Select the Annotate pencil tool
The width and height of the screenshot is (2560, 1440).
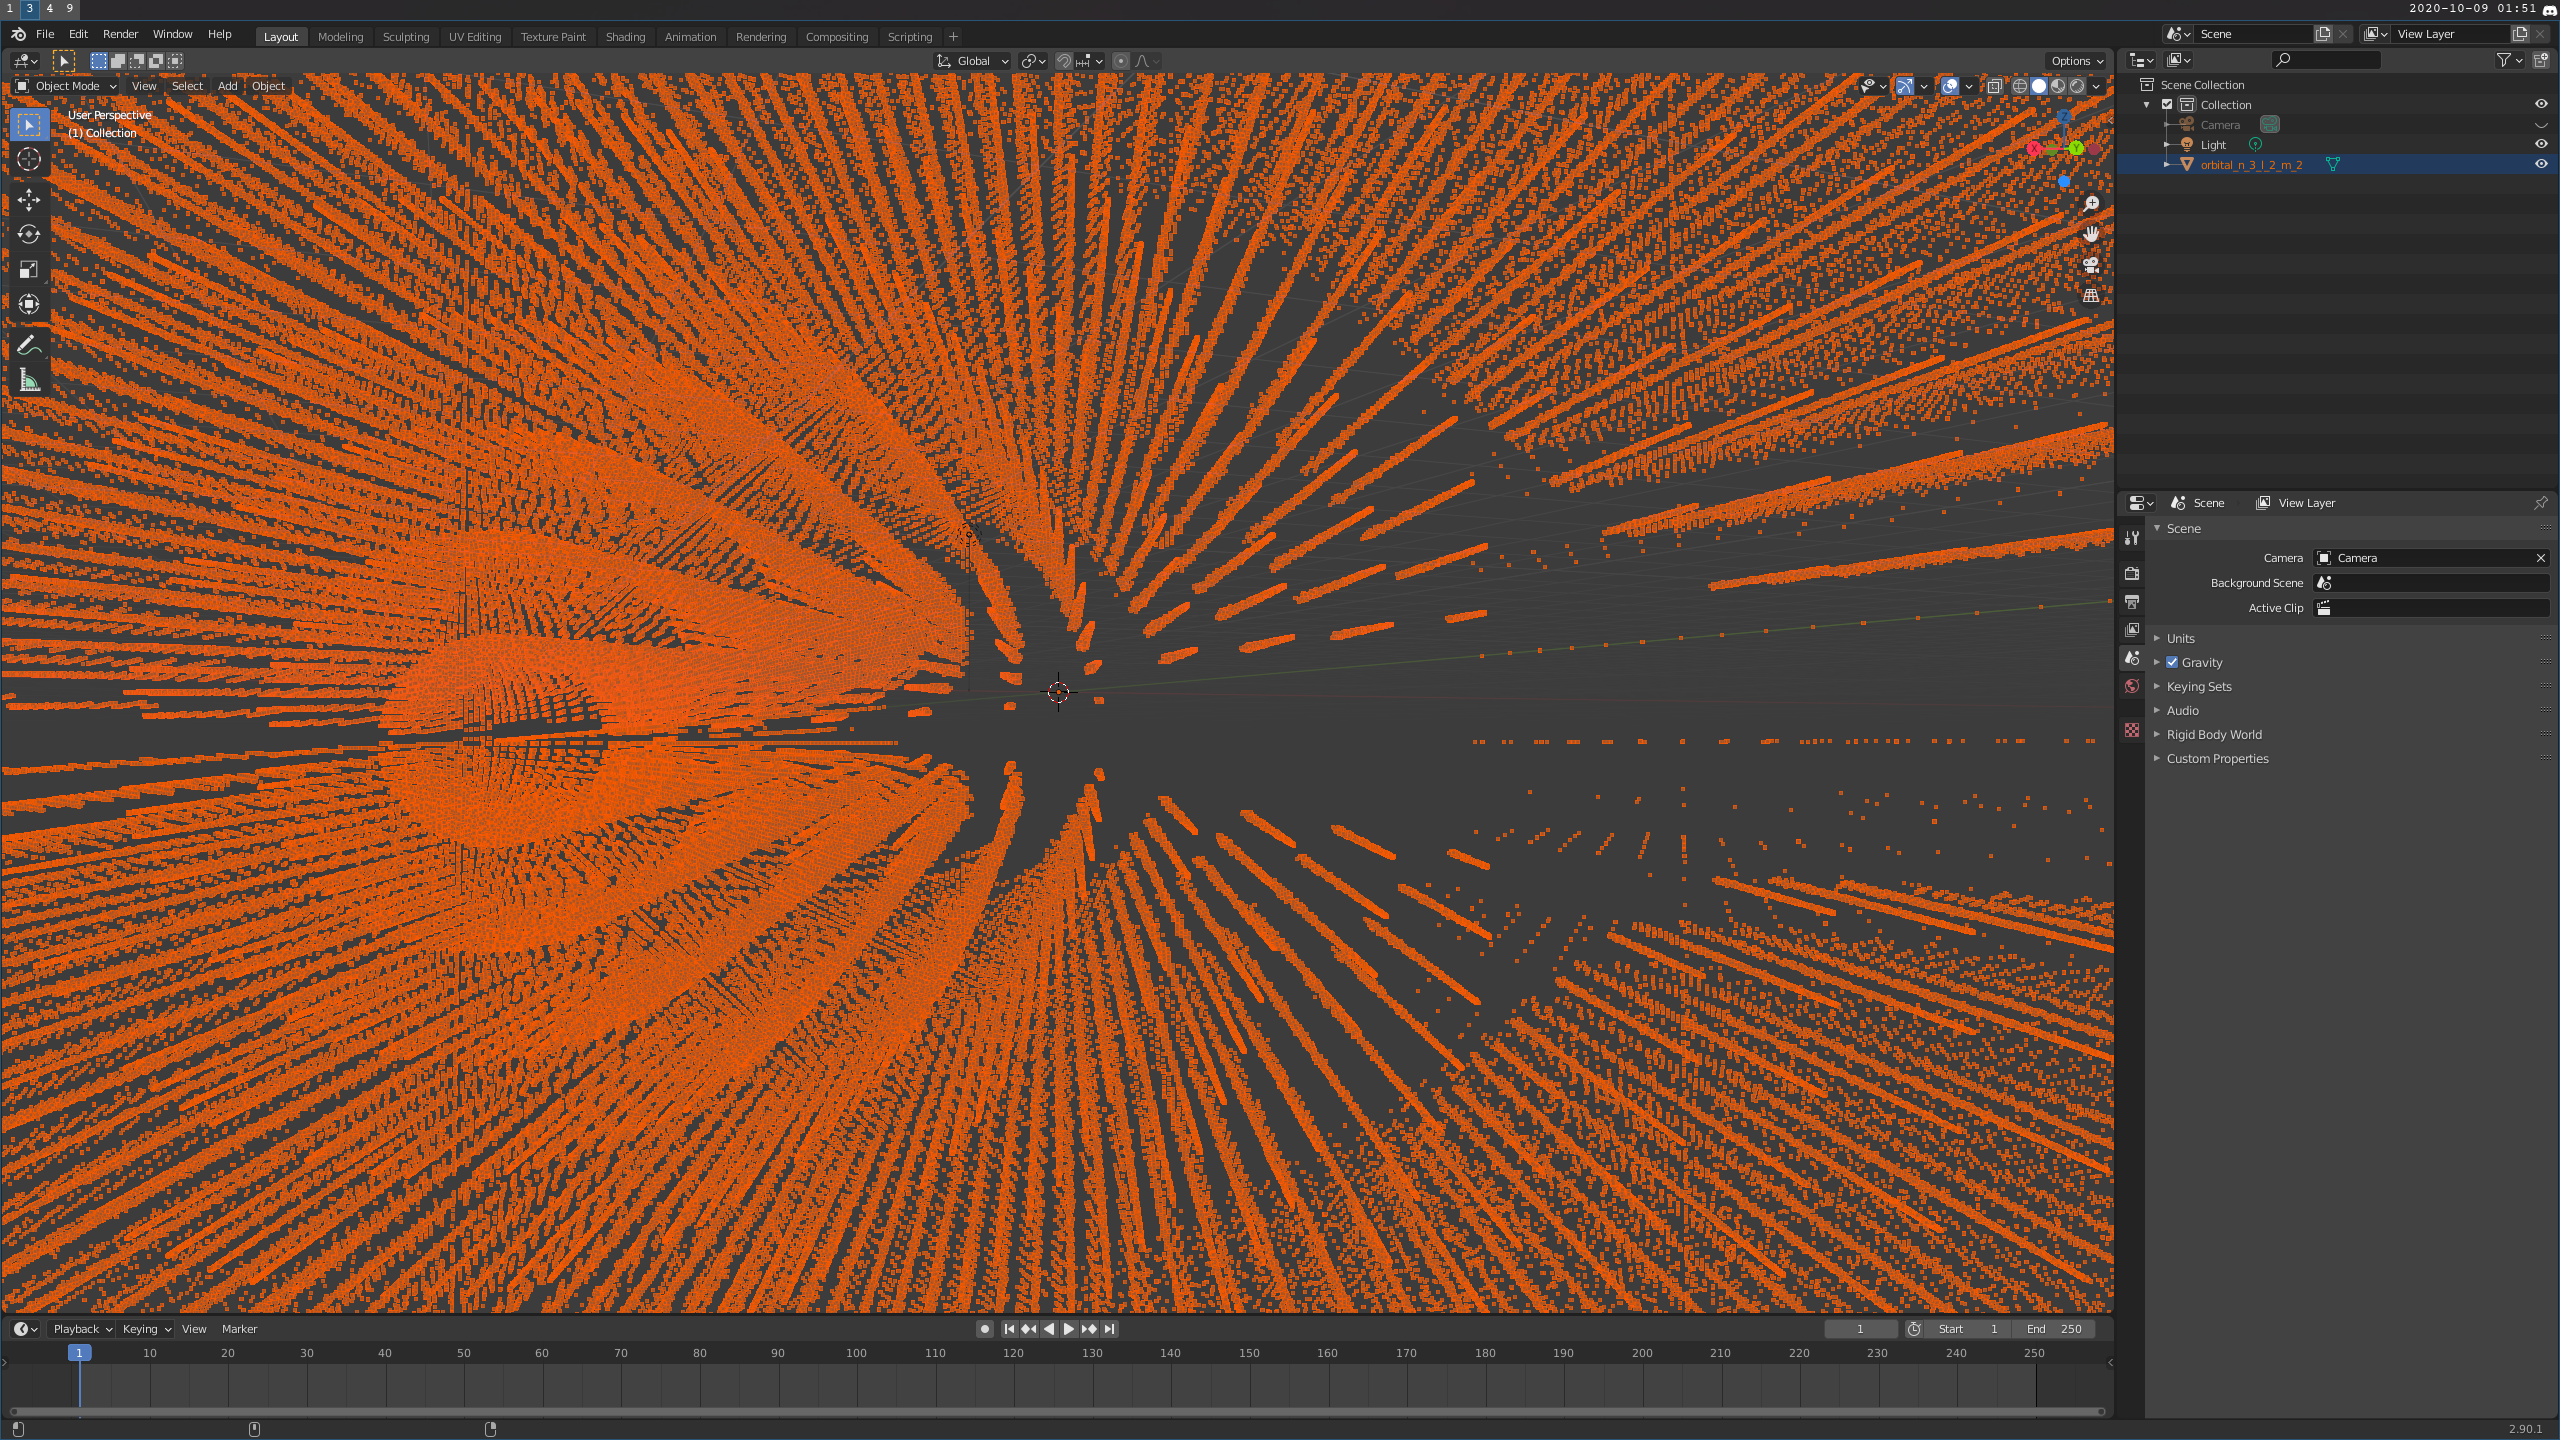coord(29,345)
